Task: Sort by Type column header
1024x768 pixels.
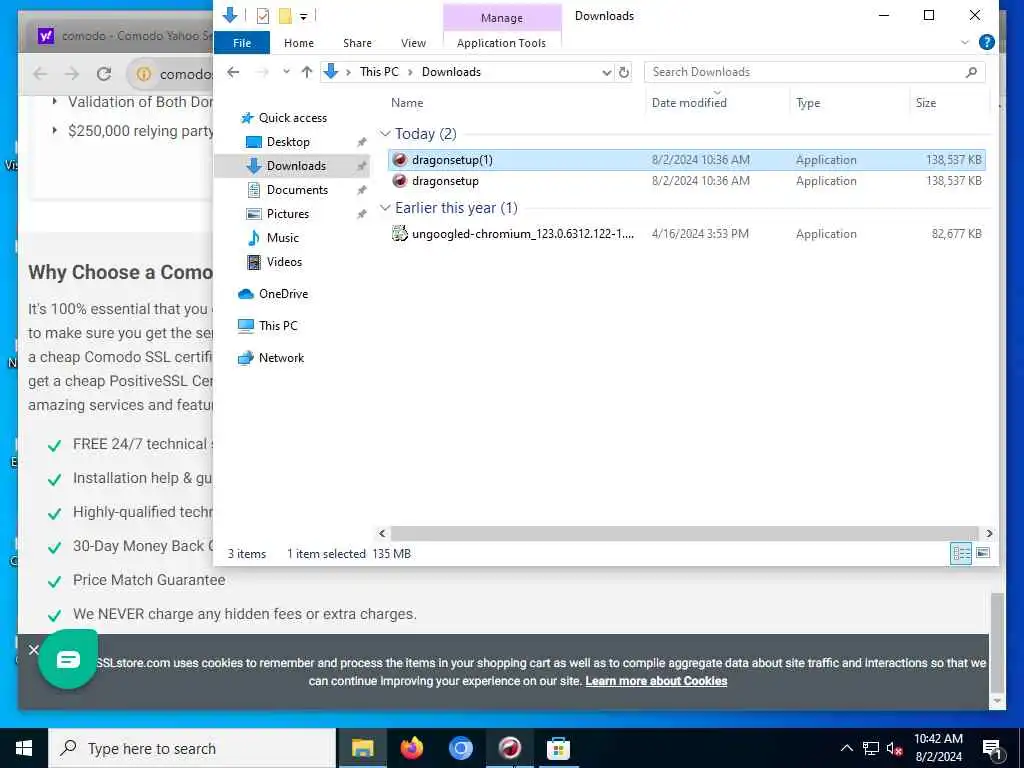Action: tap(808, 103)
